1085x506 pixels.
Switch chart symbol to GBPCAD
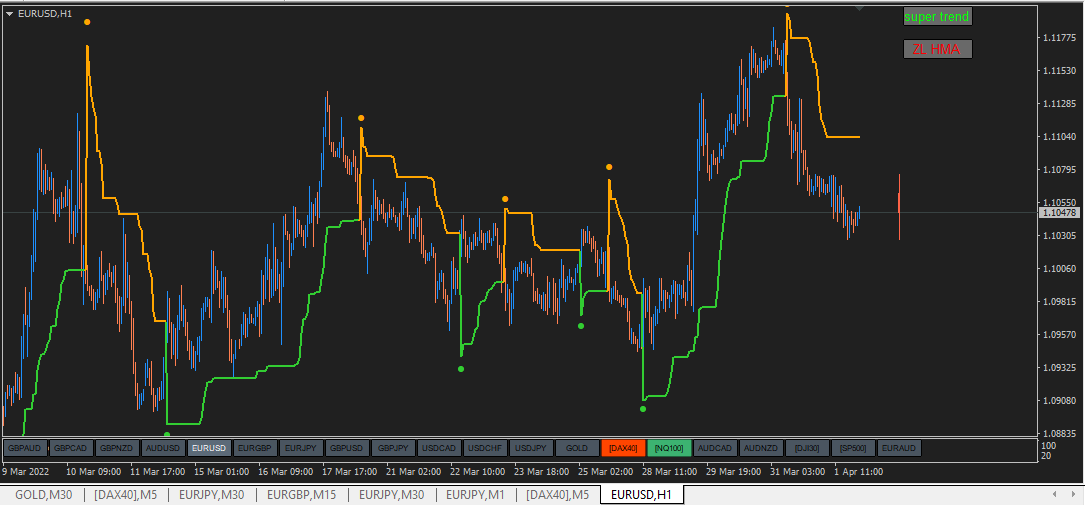coord(71,449)
